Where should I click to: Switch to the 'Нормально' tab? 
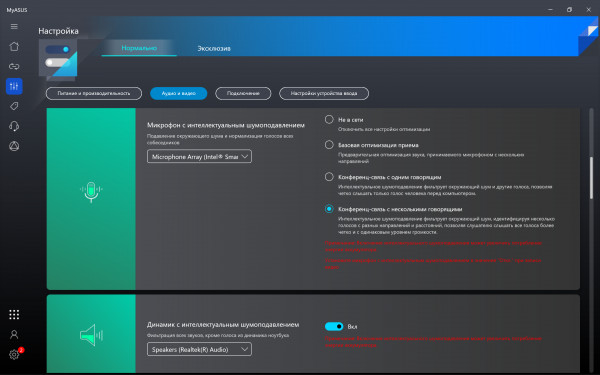coord(139,48)
